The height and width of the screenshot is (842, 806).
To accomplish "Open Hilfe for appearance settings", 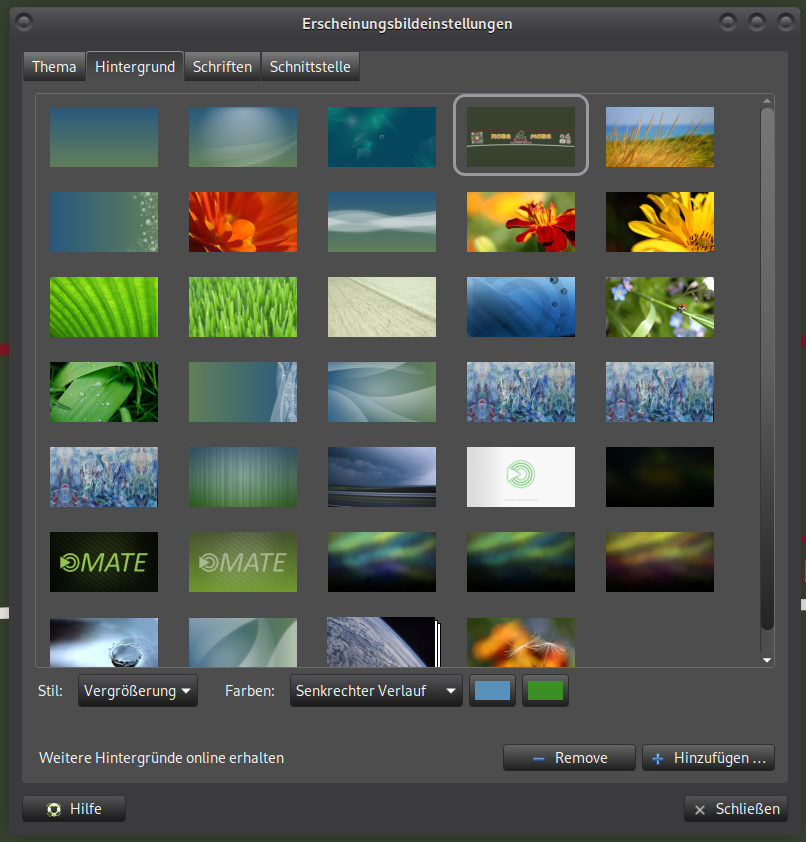I will [74, 809].
